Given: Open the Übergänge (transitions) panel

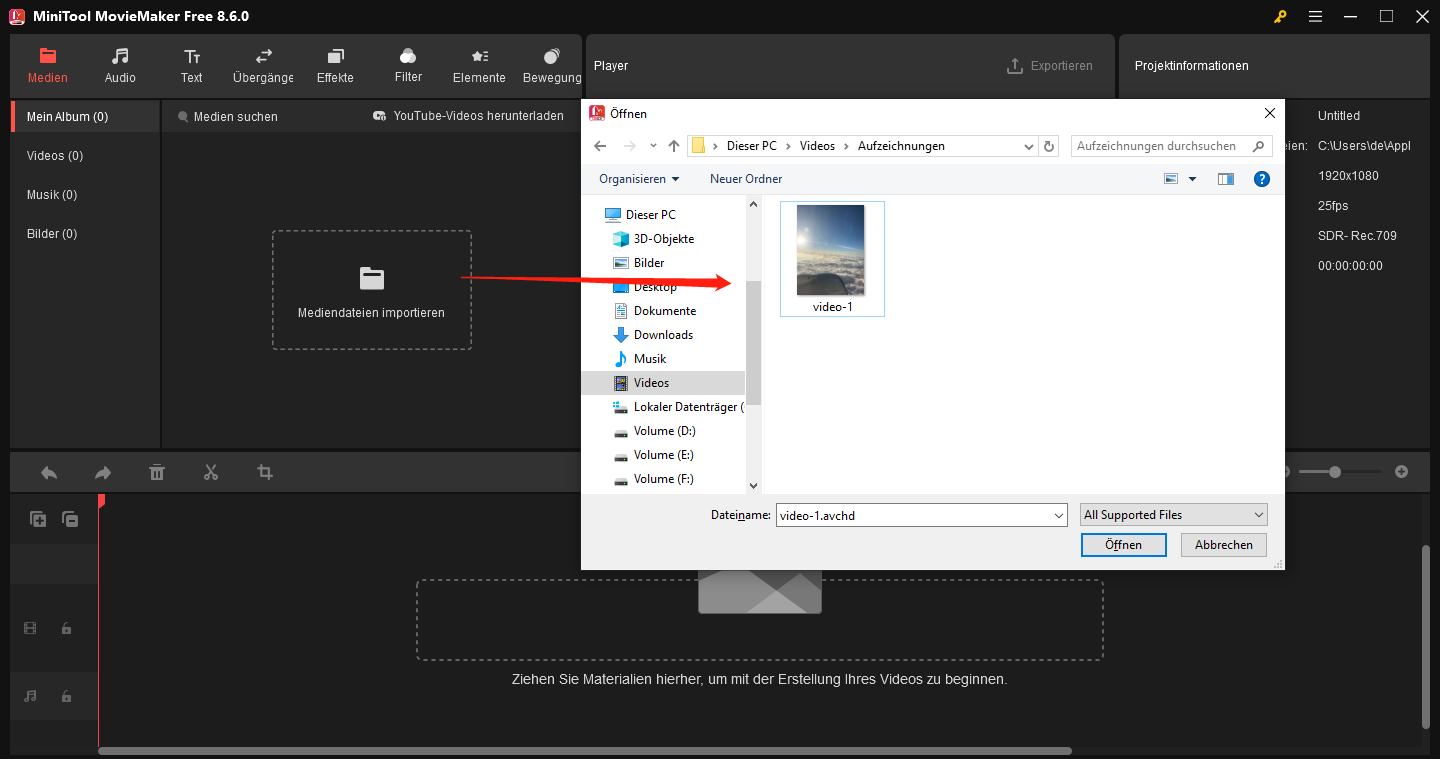Looking at the screenshot, I should (262, 65).
